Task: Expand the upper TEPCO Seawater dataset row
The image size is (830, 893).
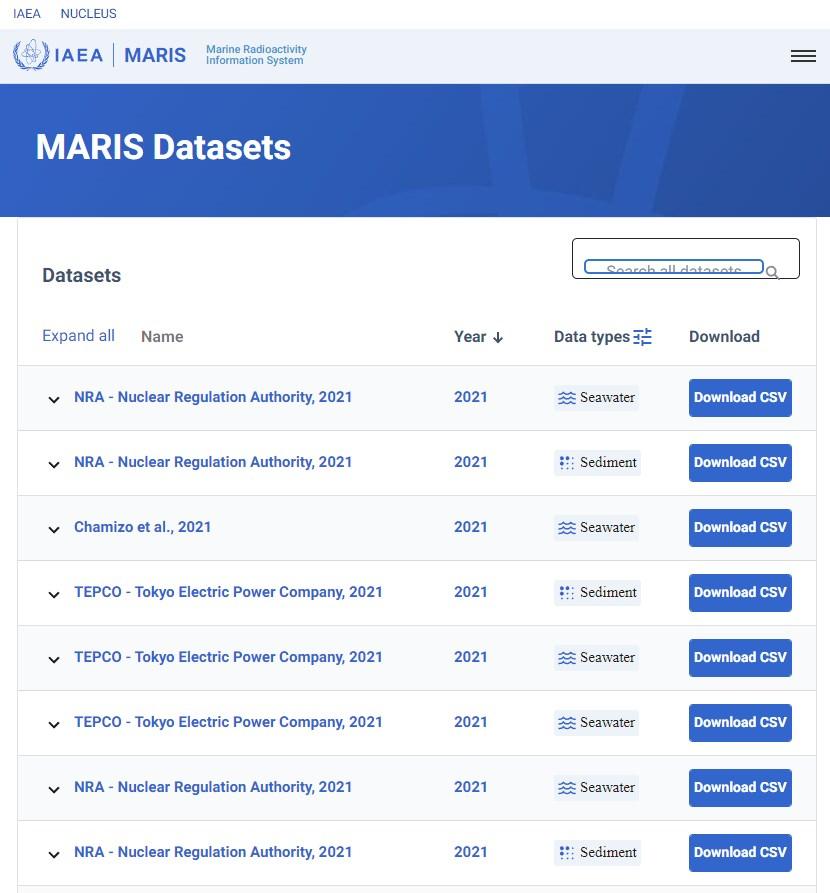Action: click(x=54, y=659)
